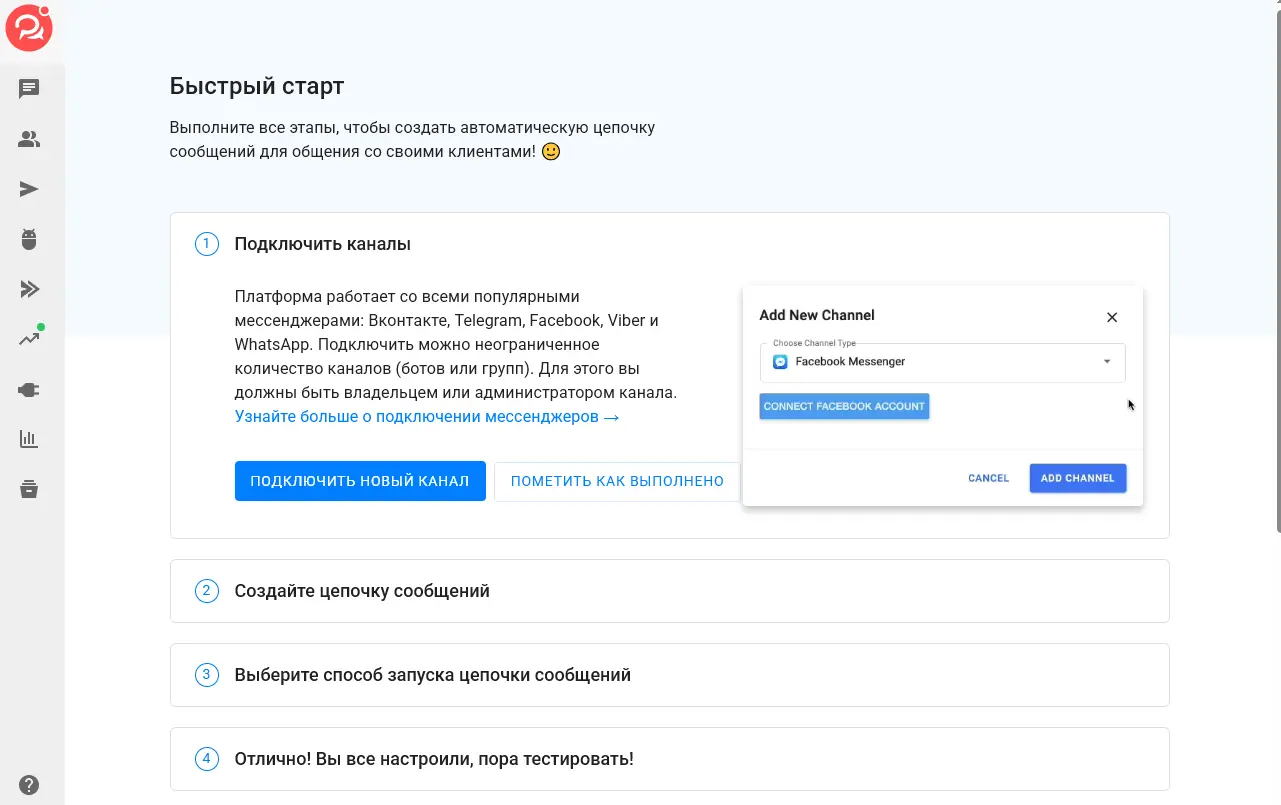Close the 'Add New Channel' dialog
Image resolution: width=1281 pixels, height=805 pixels.
[x=1111, y=317]
